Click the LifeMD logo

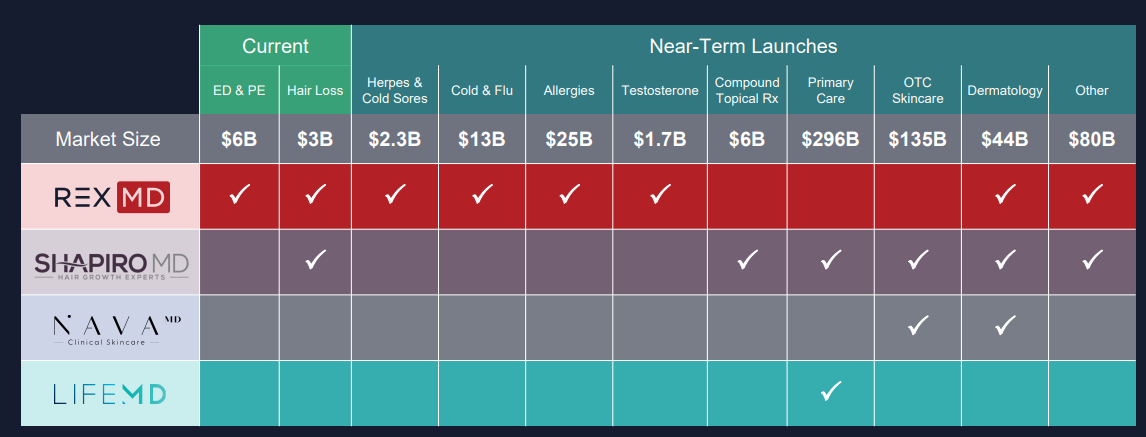tap(110, 393)
